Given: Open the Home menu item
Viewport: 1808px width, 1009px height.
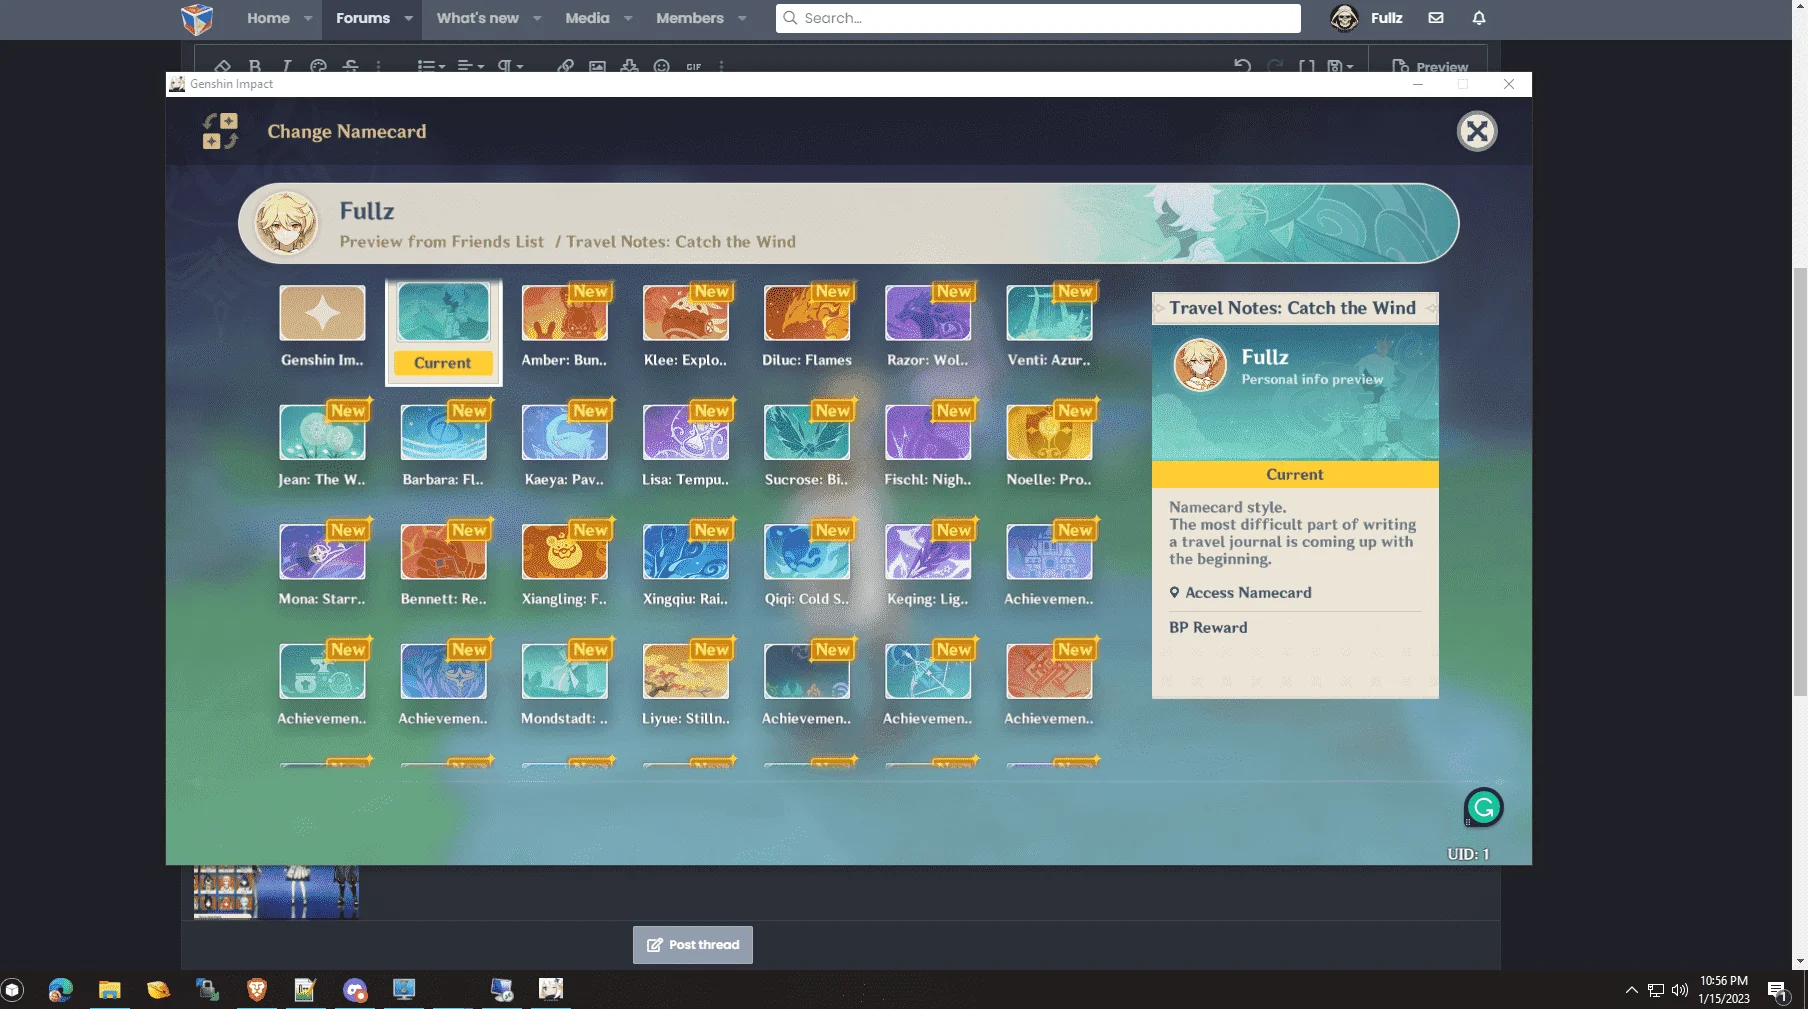Looking at the screenshot, I should [268, 18].
